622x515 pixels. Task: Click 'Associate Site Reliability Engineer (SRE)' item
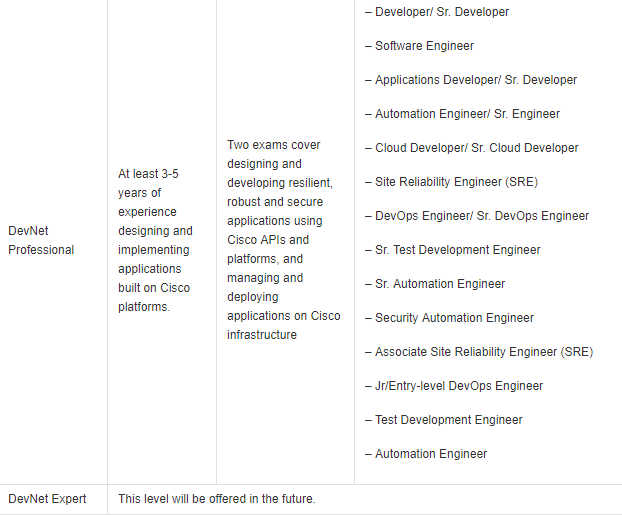(479, 352)
